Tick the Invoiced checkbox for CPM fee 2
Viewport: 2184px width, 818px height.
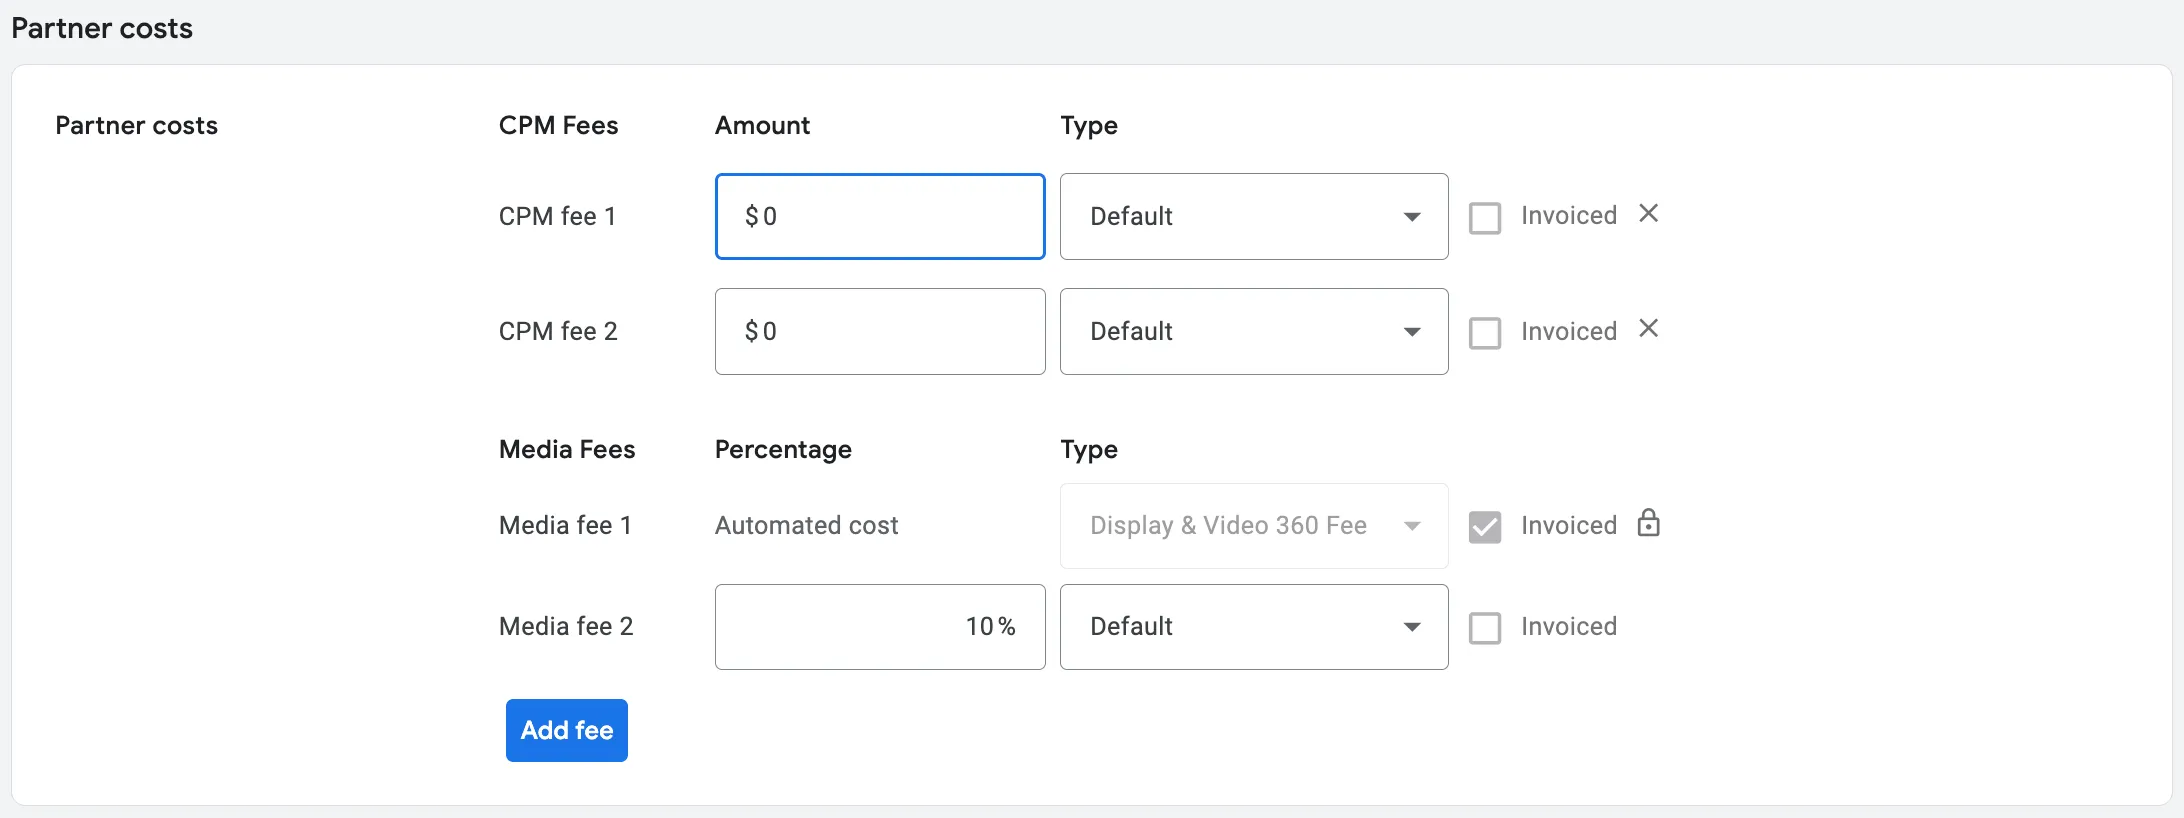click(1485, 333)
